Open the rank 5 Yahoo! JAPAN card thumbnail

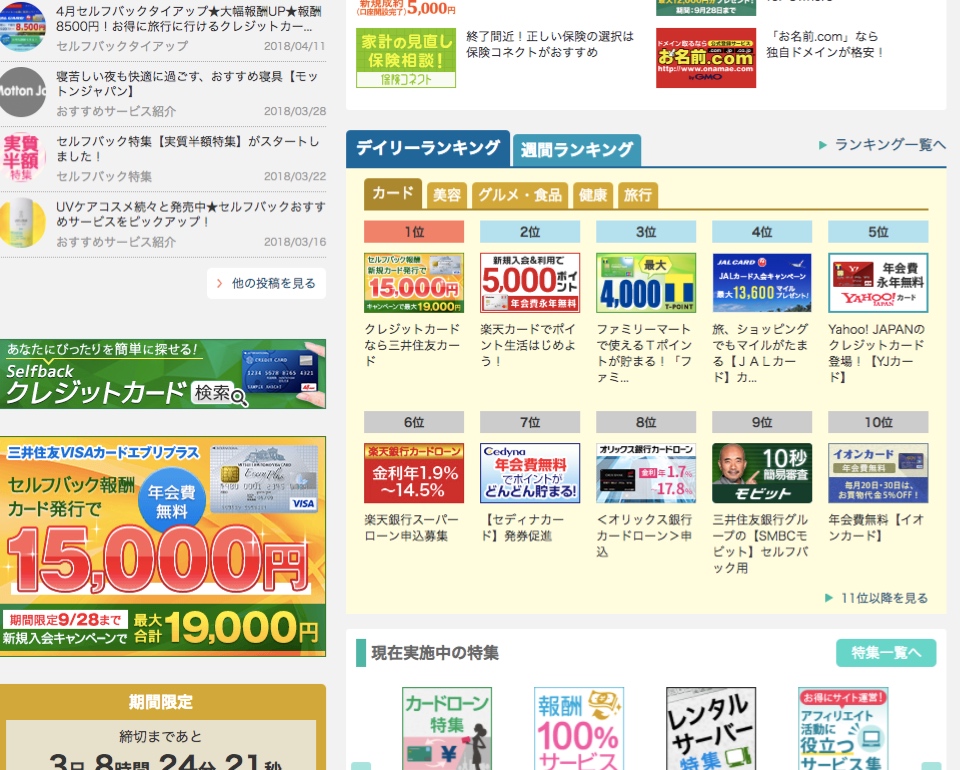pos(878,283)
